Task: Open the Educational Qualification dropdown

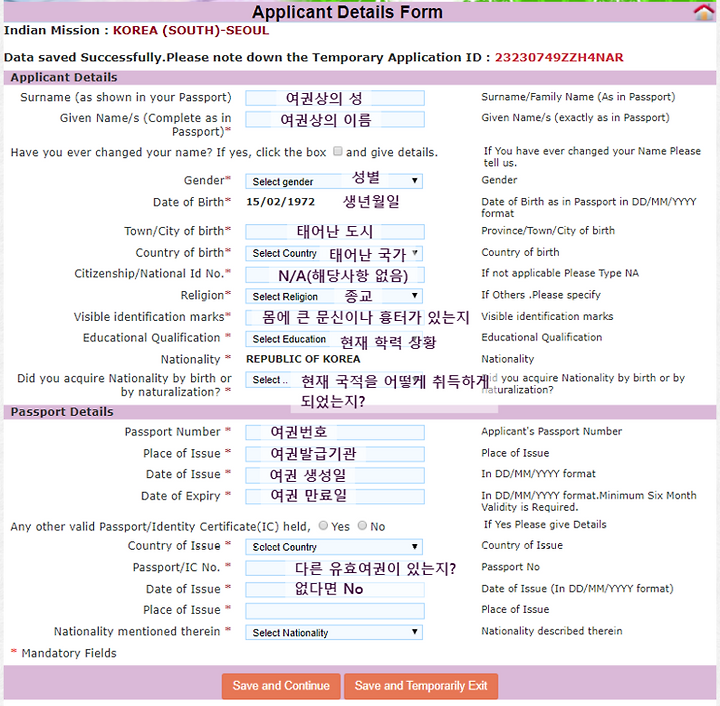Action: 334,339
